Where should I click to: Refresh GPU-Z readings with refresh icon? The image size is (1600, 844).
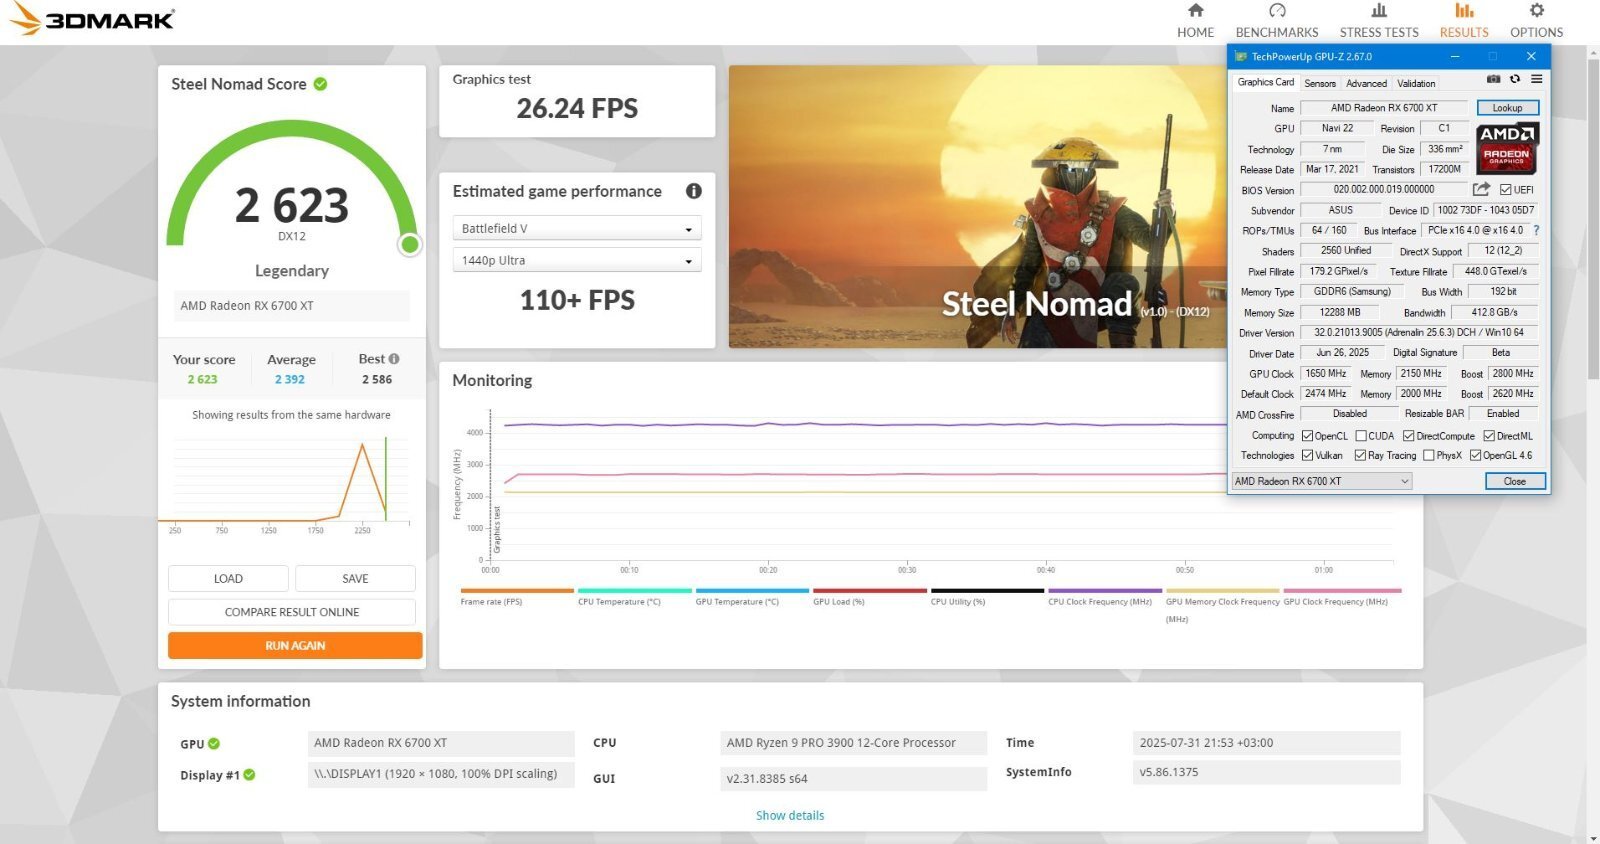[1515, 79]
